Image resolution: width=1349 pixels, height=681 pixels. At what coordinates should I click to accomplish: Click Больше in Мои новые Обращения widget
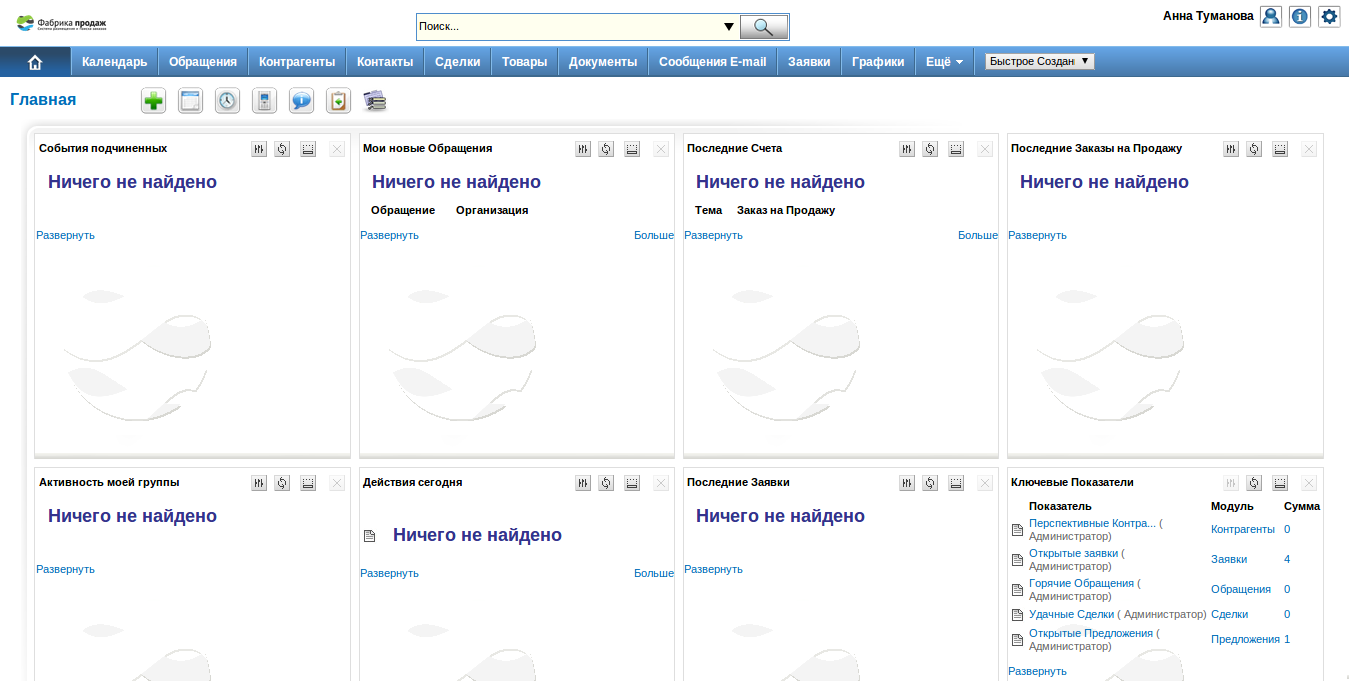654,235
